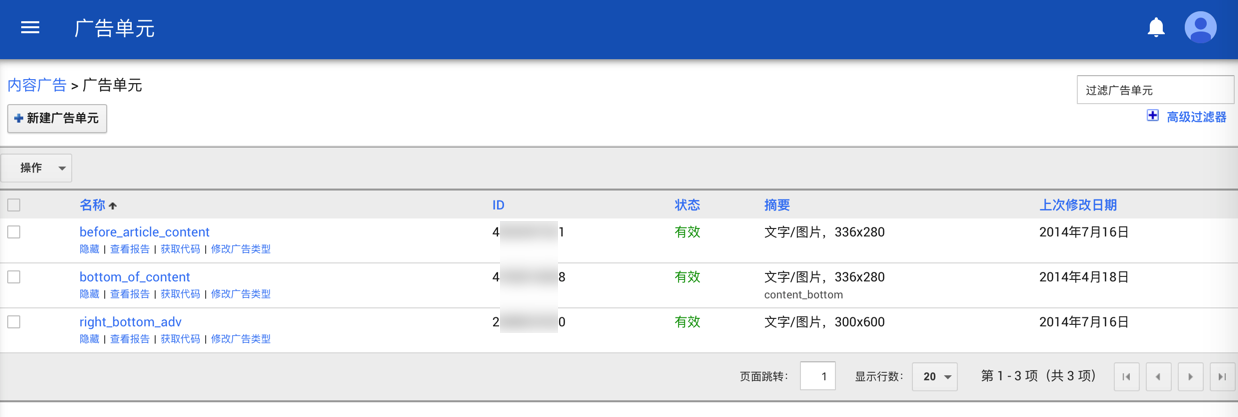This screenshot has height=417, width=1238.
Task: Sort by the 名称 column header
Action: (92, 205)
